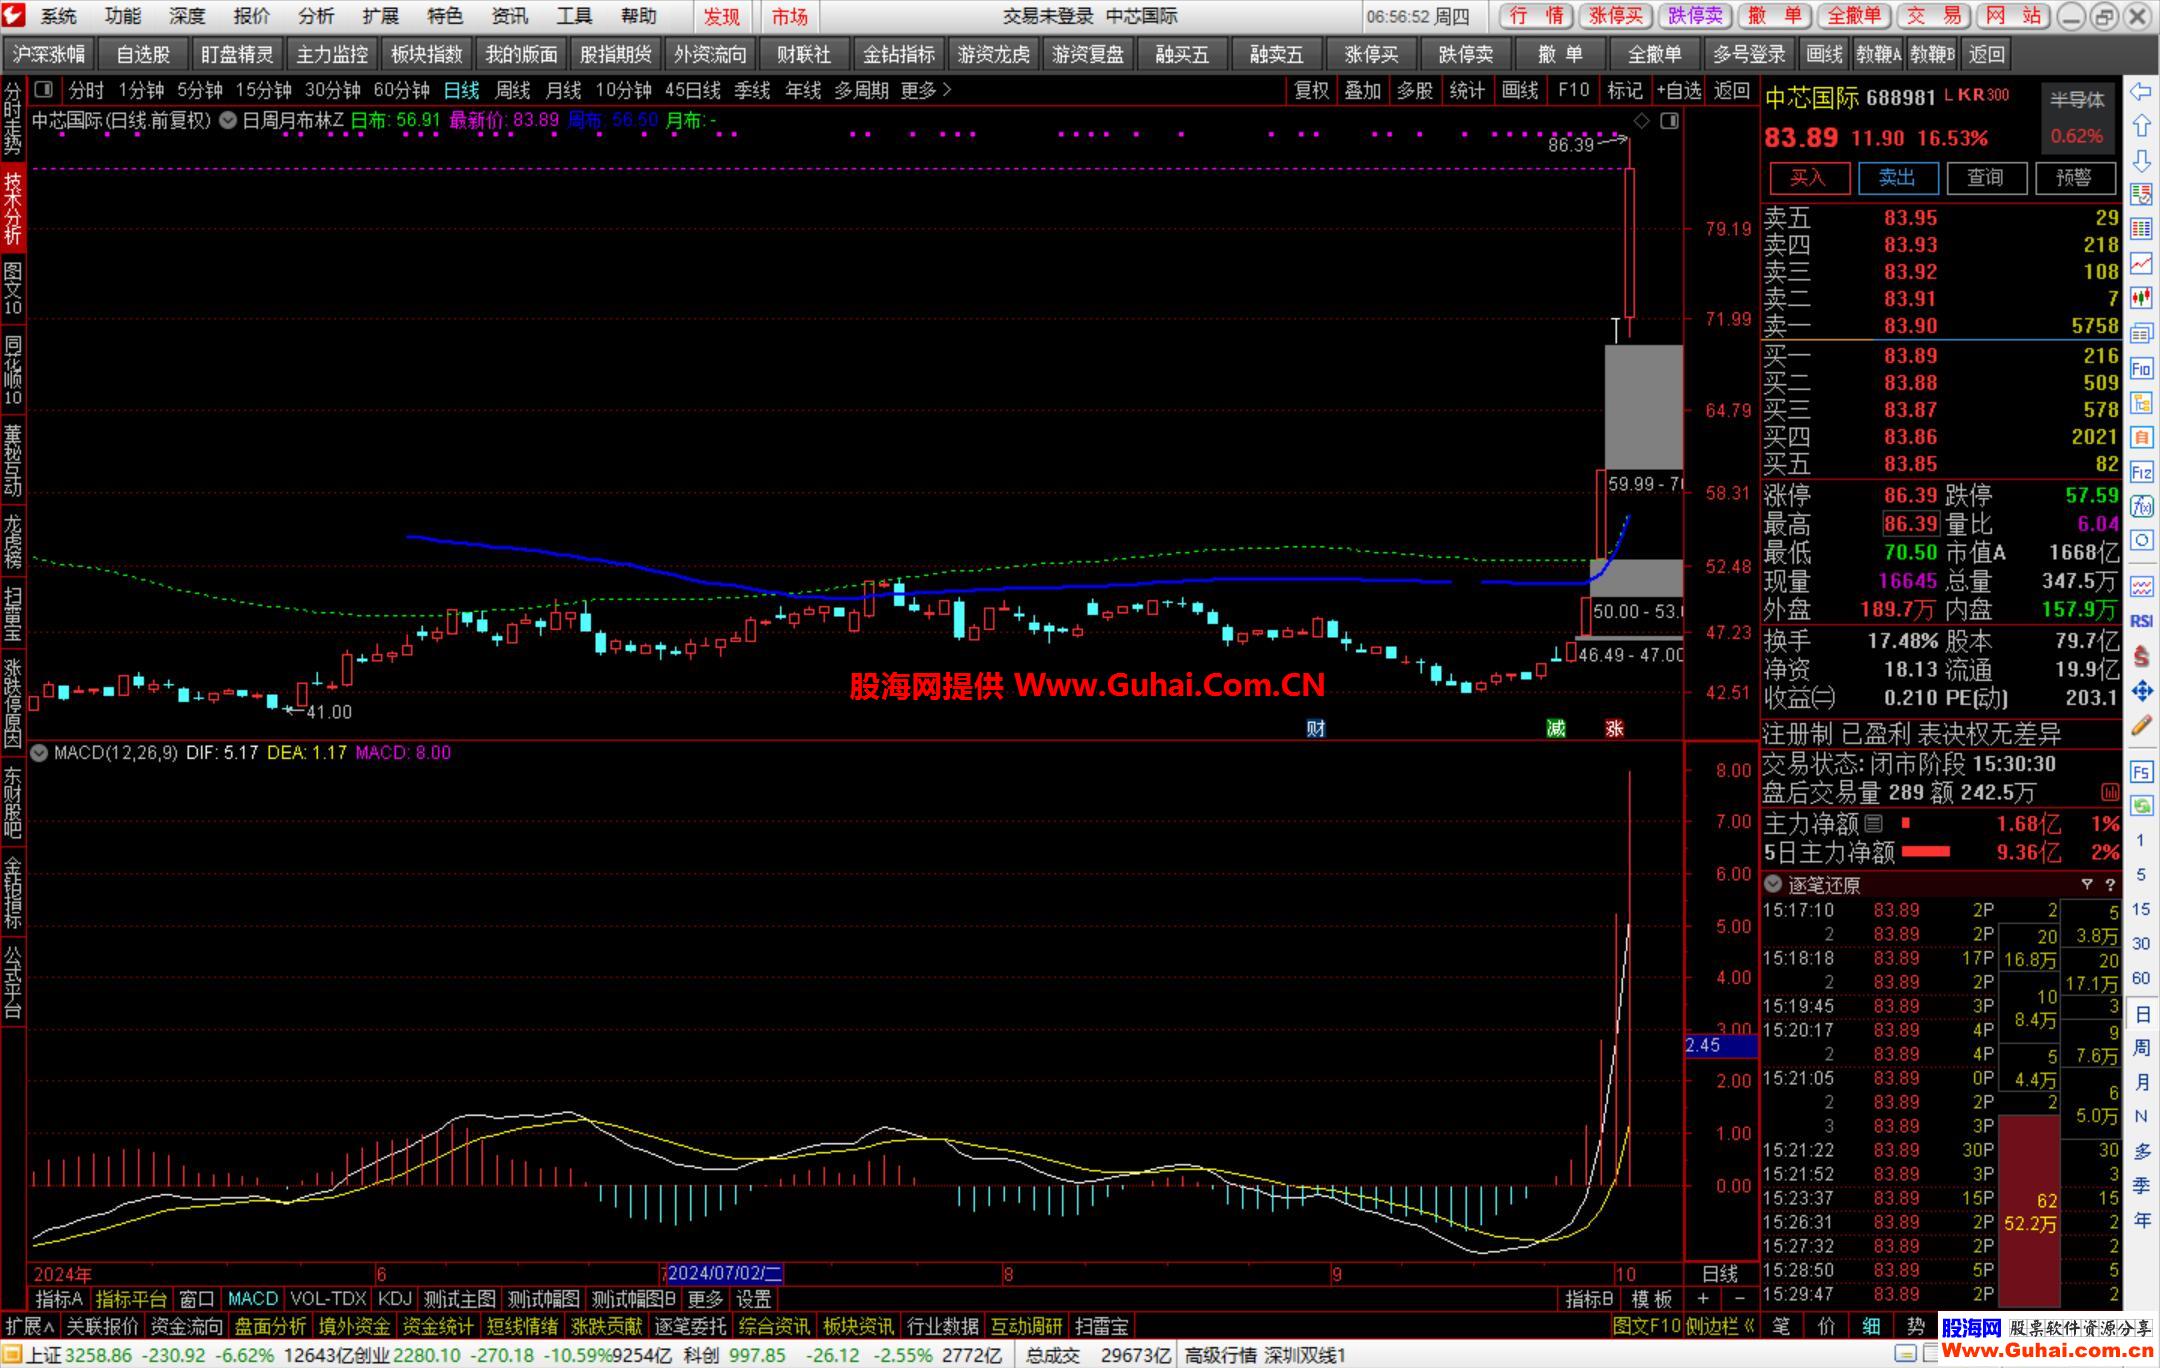Click the orange 自 icon in sidebar
The height and width of the screenshot is (1368, 2160).
pos(2141,437)
